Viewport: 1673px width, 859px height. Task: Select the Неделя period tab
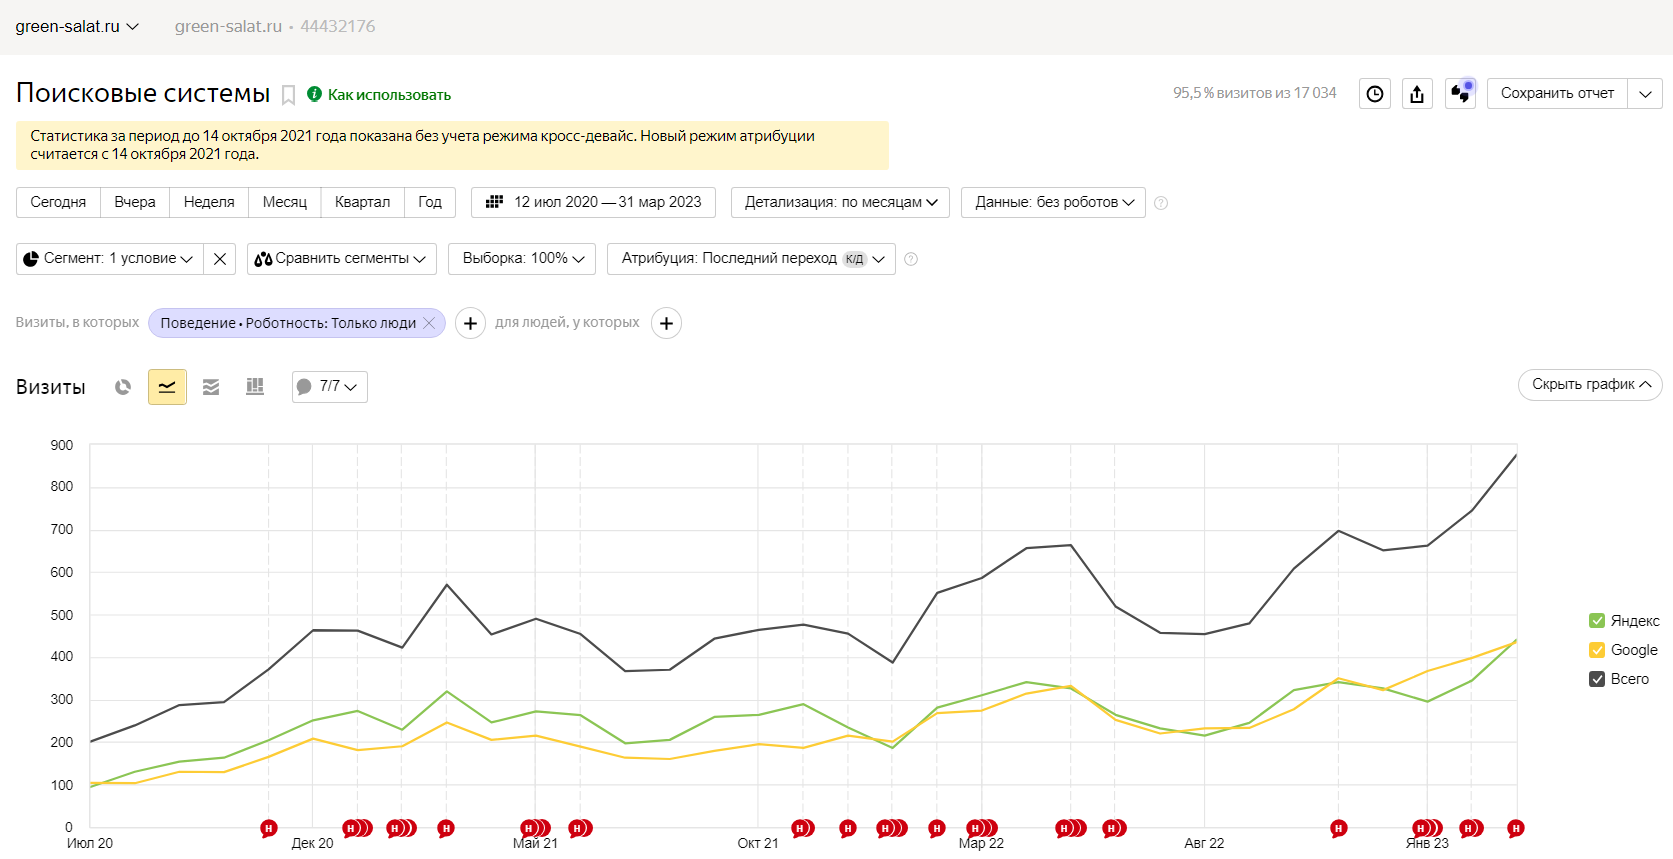[x=209, y=202]
